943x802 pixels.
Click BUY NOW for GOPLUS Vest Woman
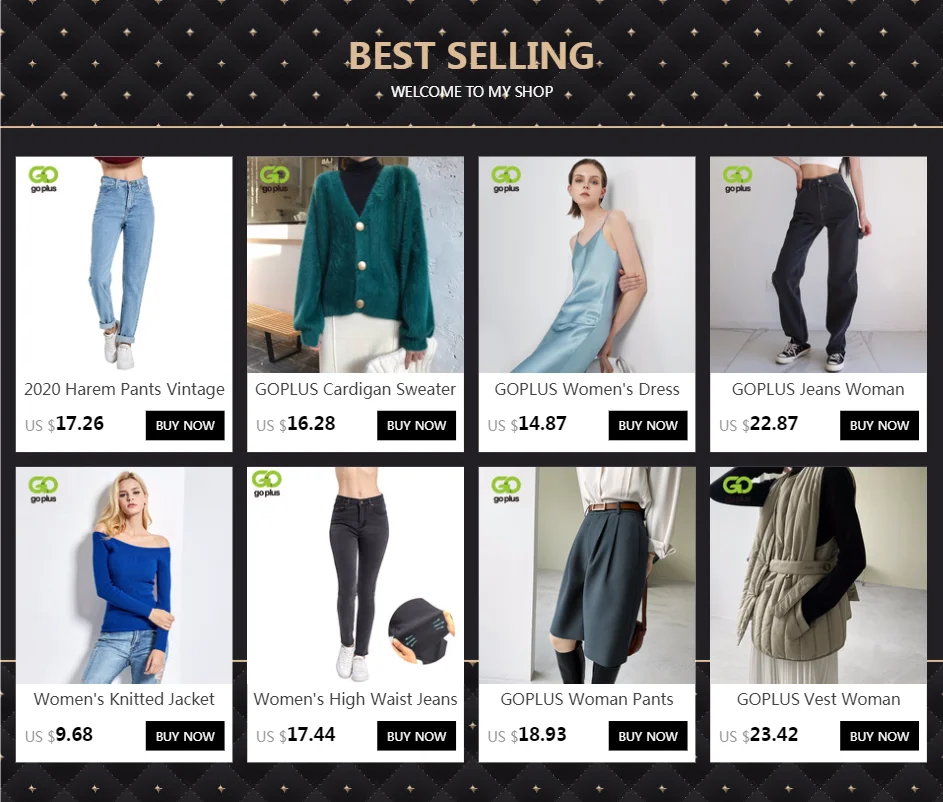pos(879,736)
